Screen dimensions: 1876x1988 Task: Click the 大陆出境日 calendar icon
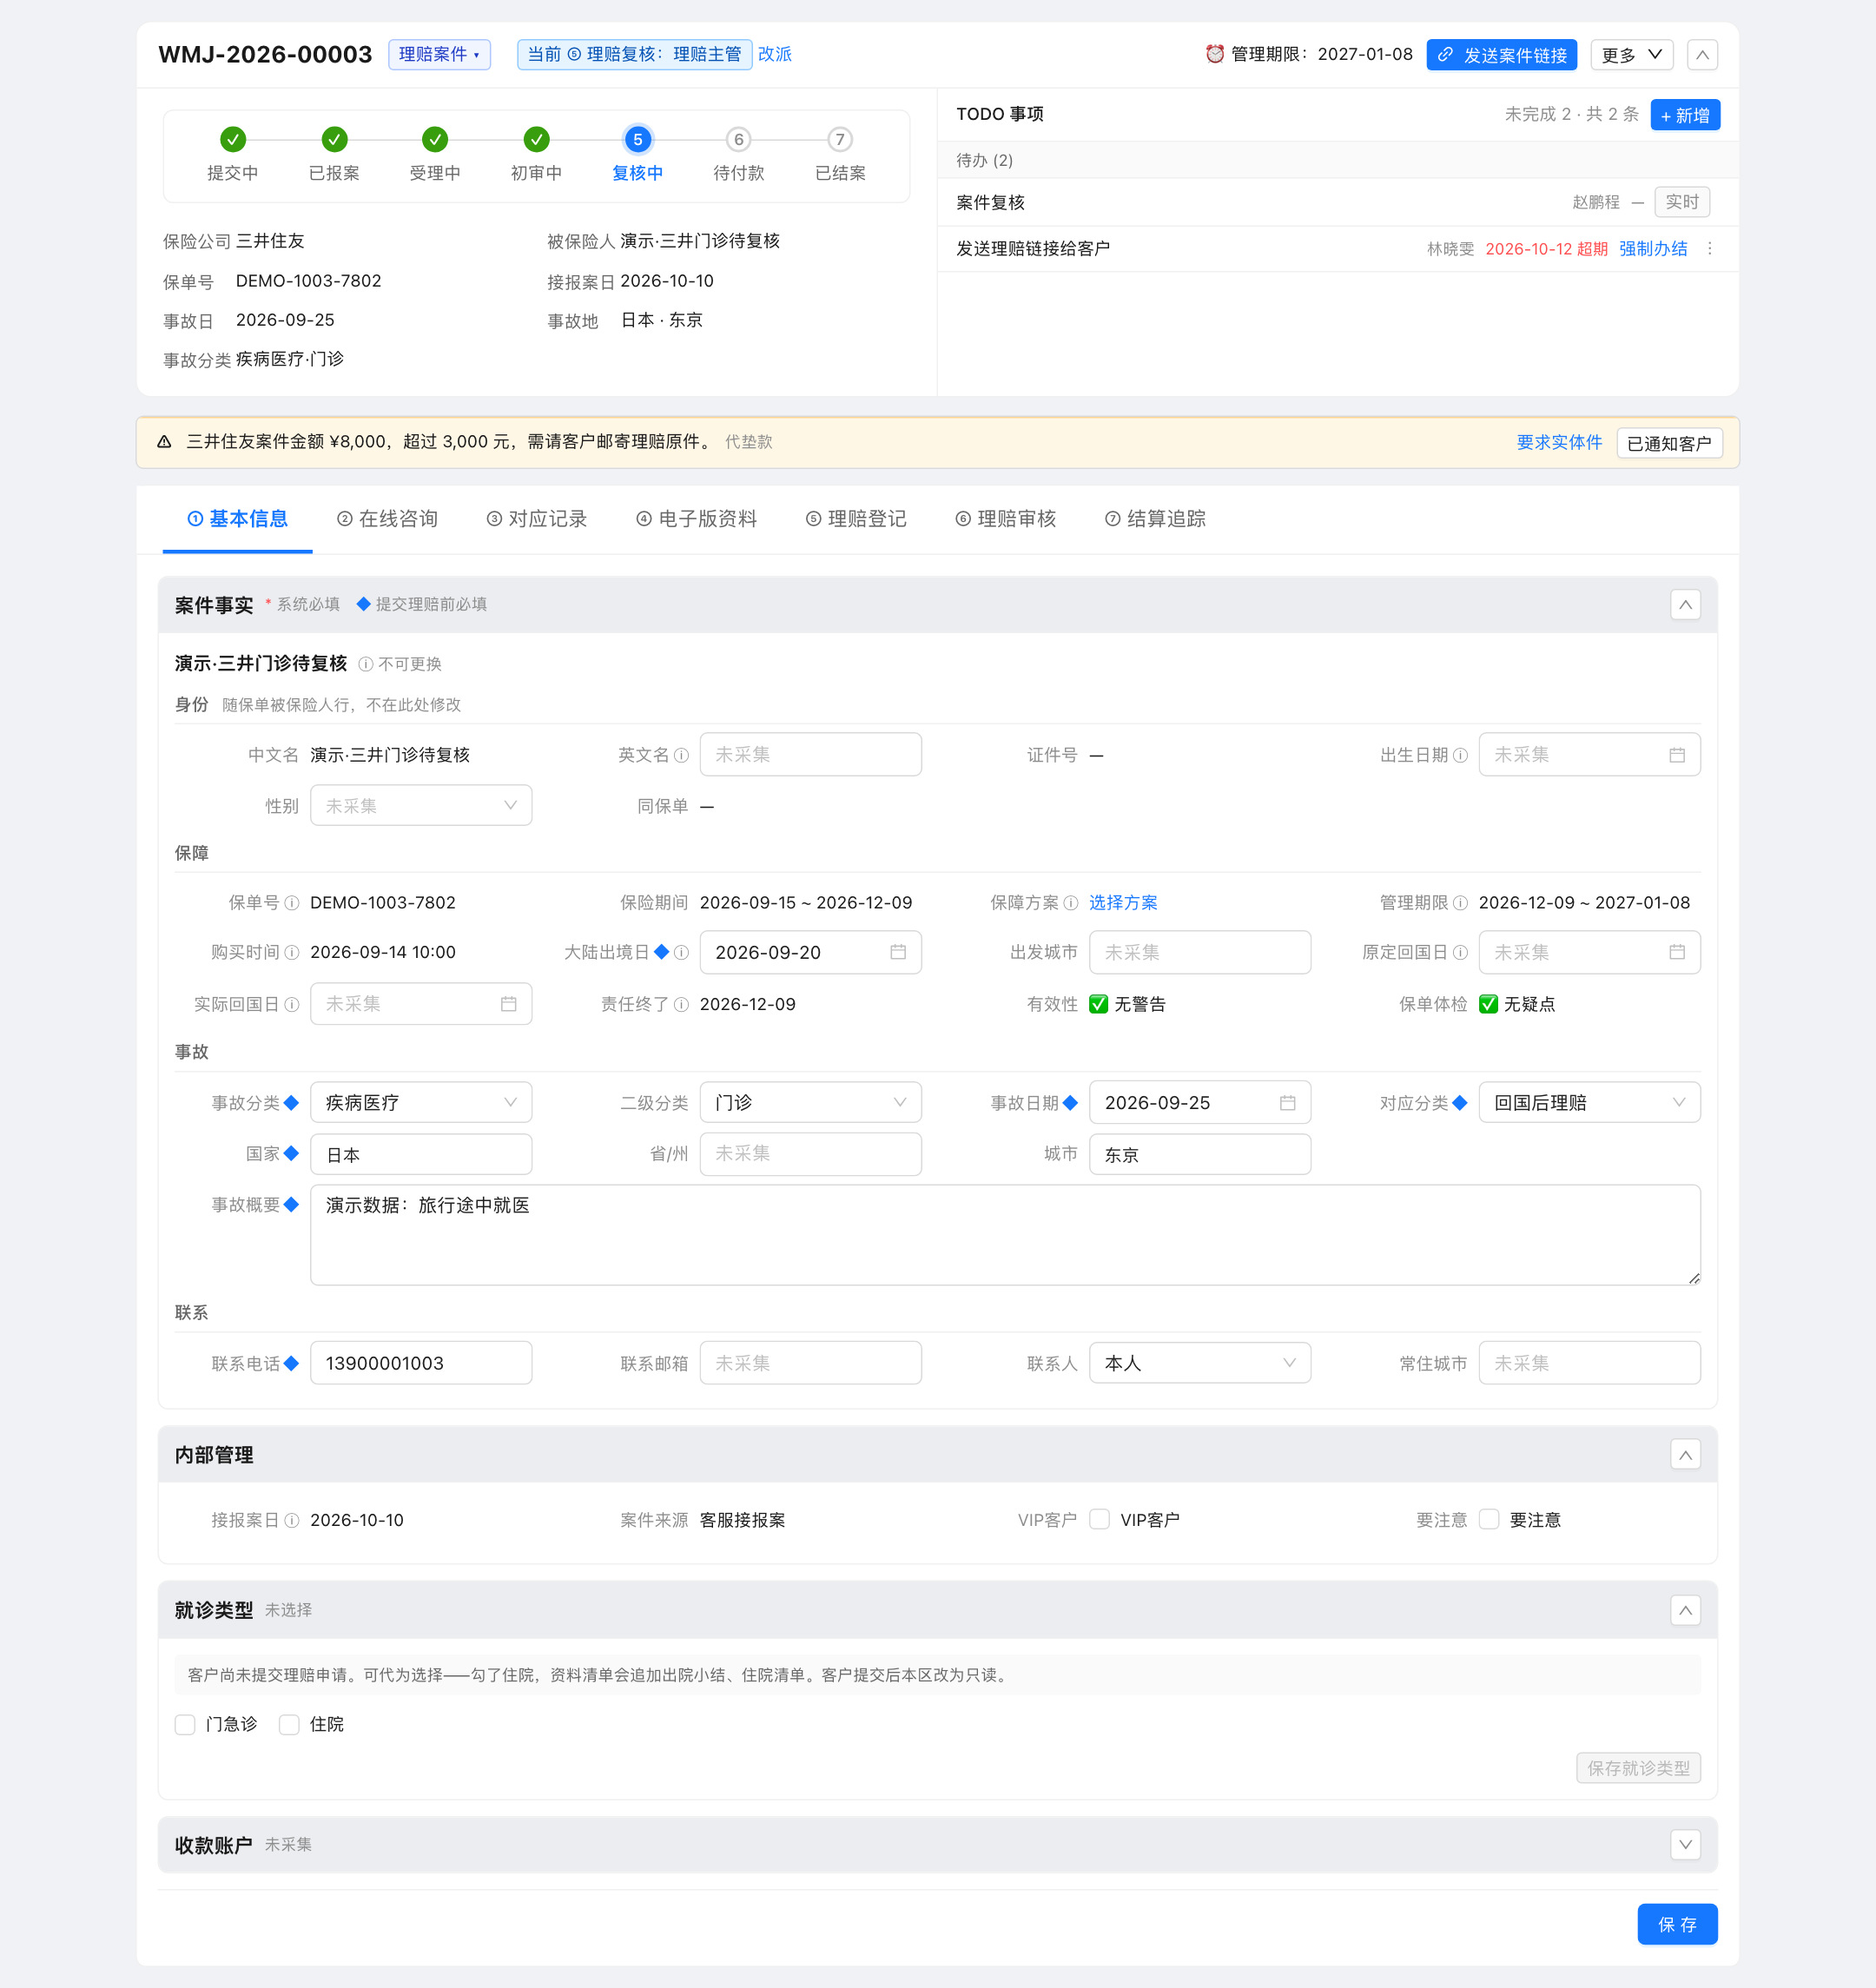[x=898, y=952]
